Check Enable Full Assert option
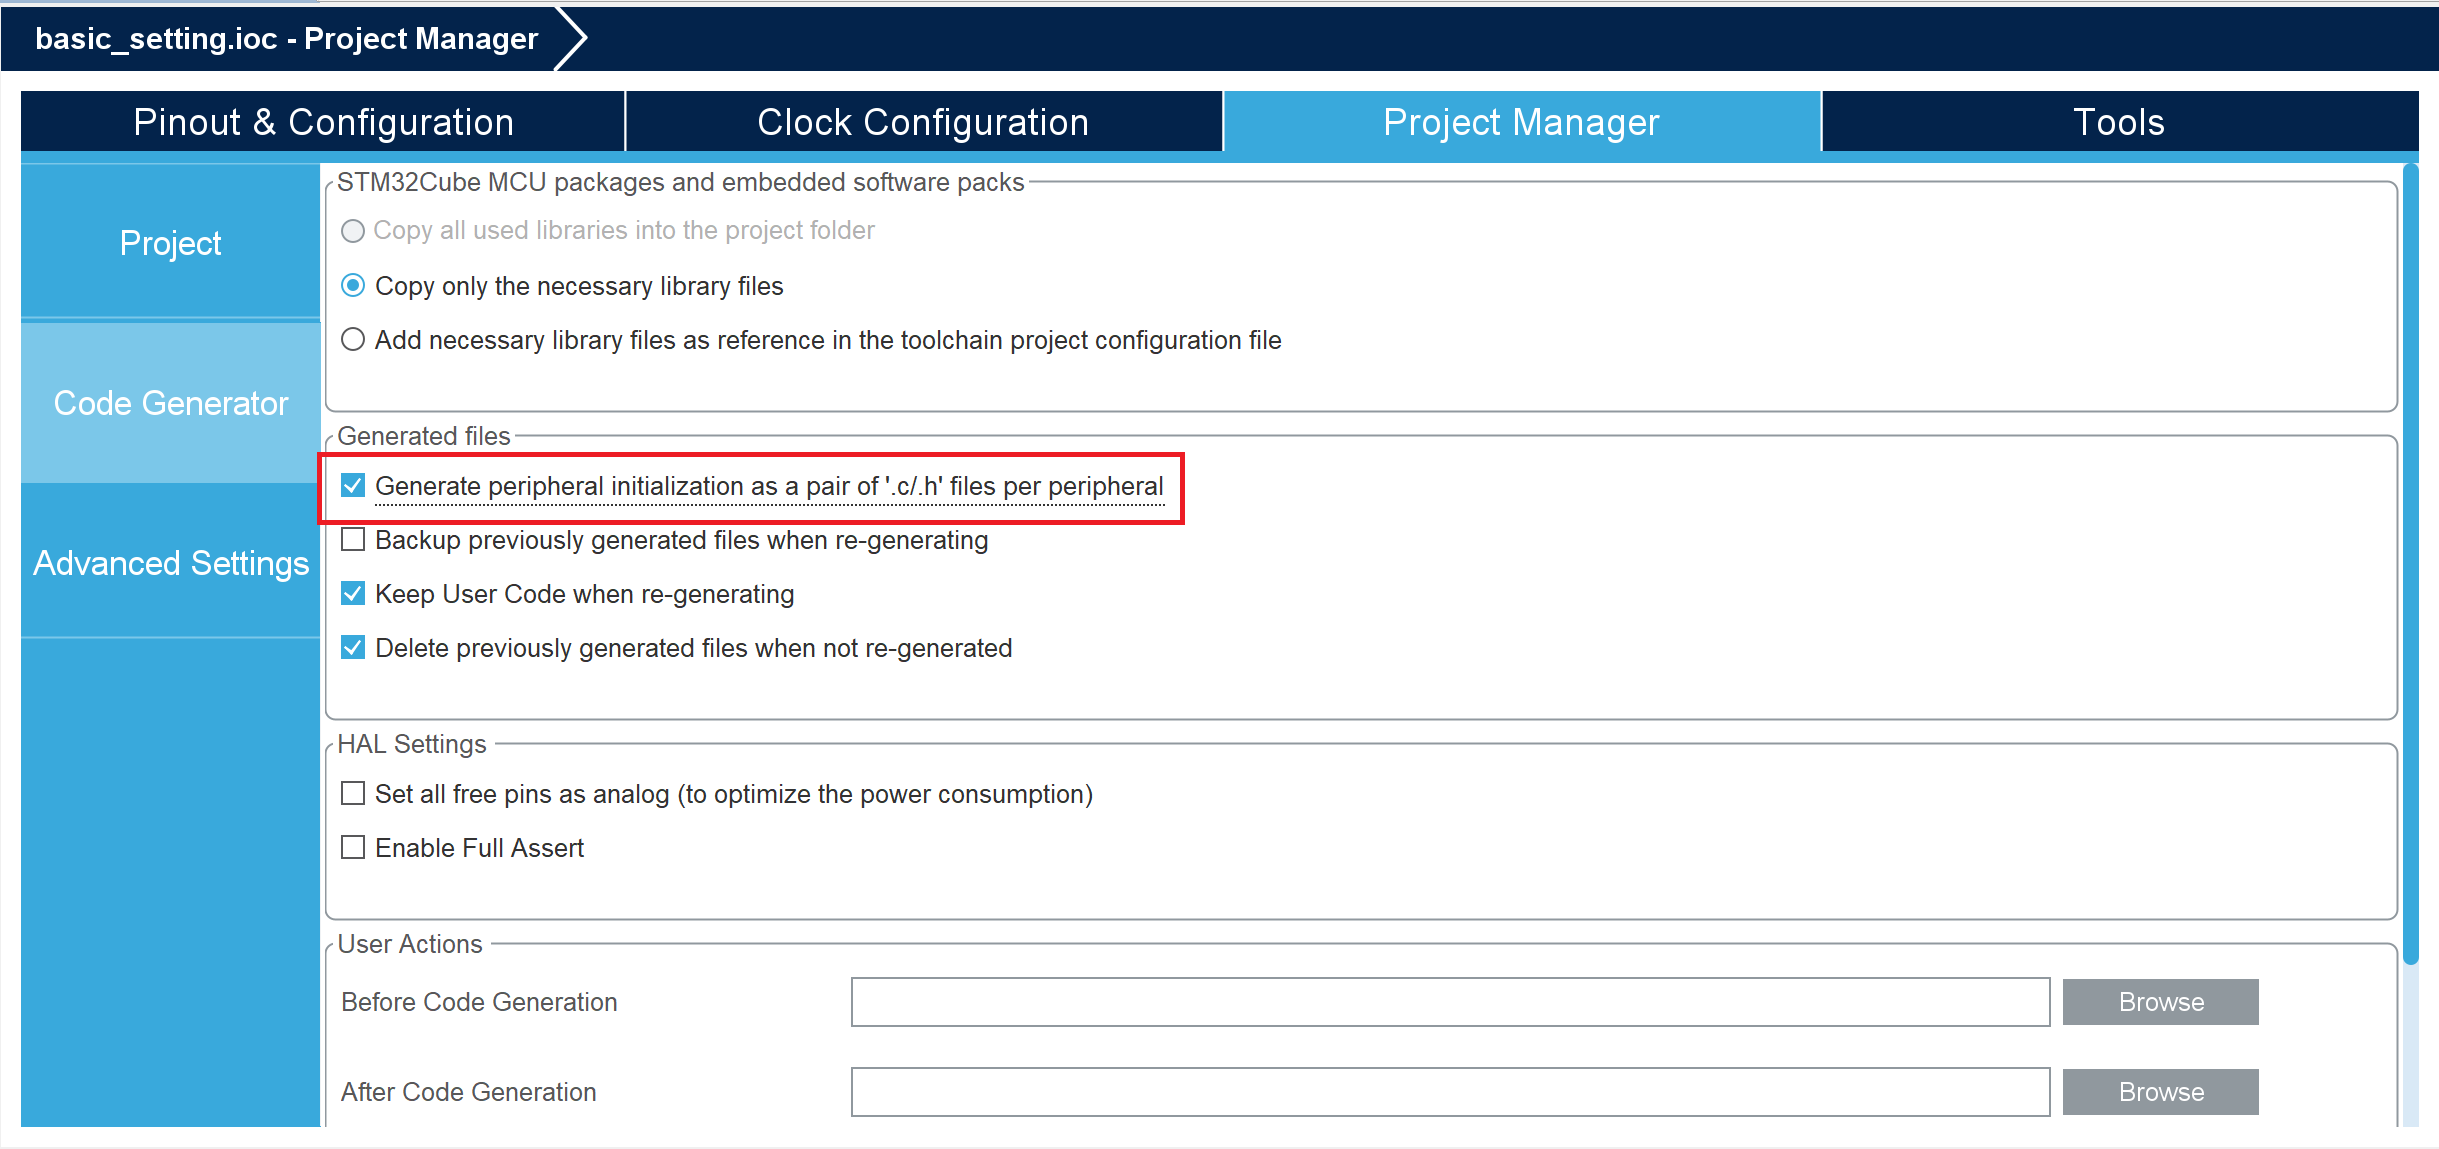The image size is (2439, 1149). pyautogui.click(x=353, y=848)
